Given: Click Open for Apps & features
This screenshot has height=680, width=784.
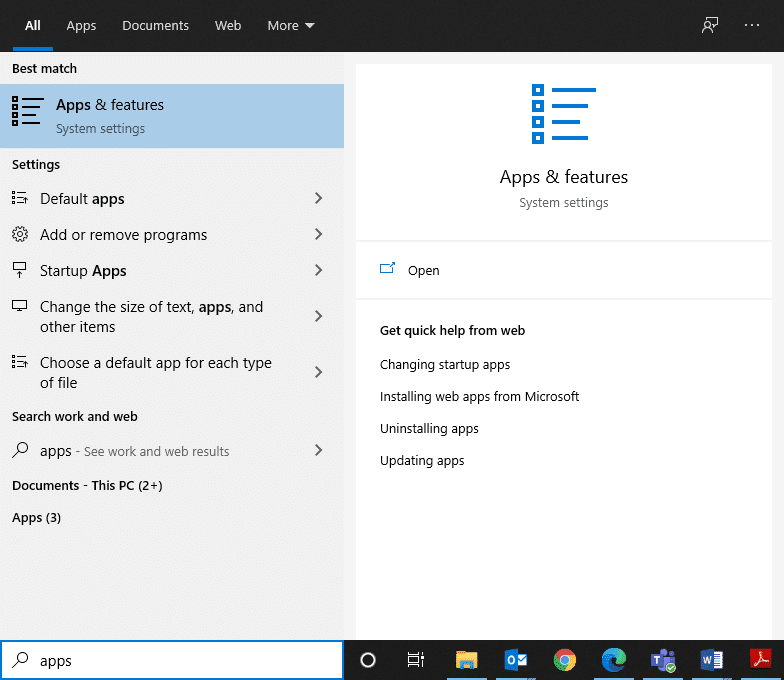Looking at the screenshot, I should 423,270.
